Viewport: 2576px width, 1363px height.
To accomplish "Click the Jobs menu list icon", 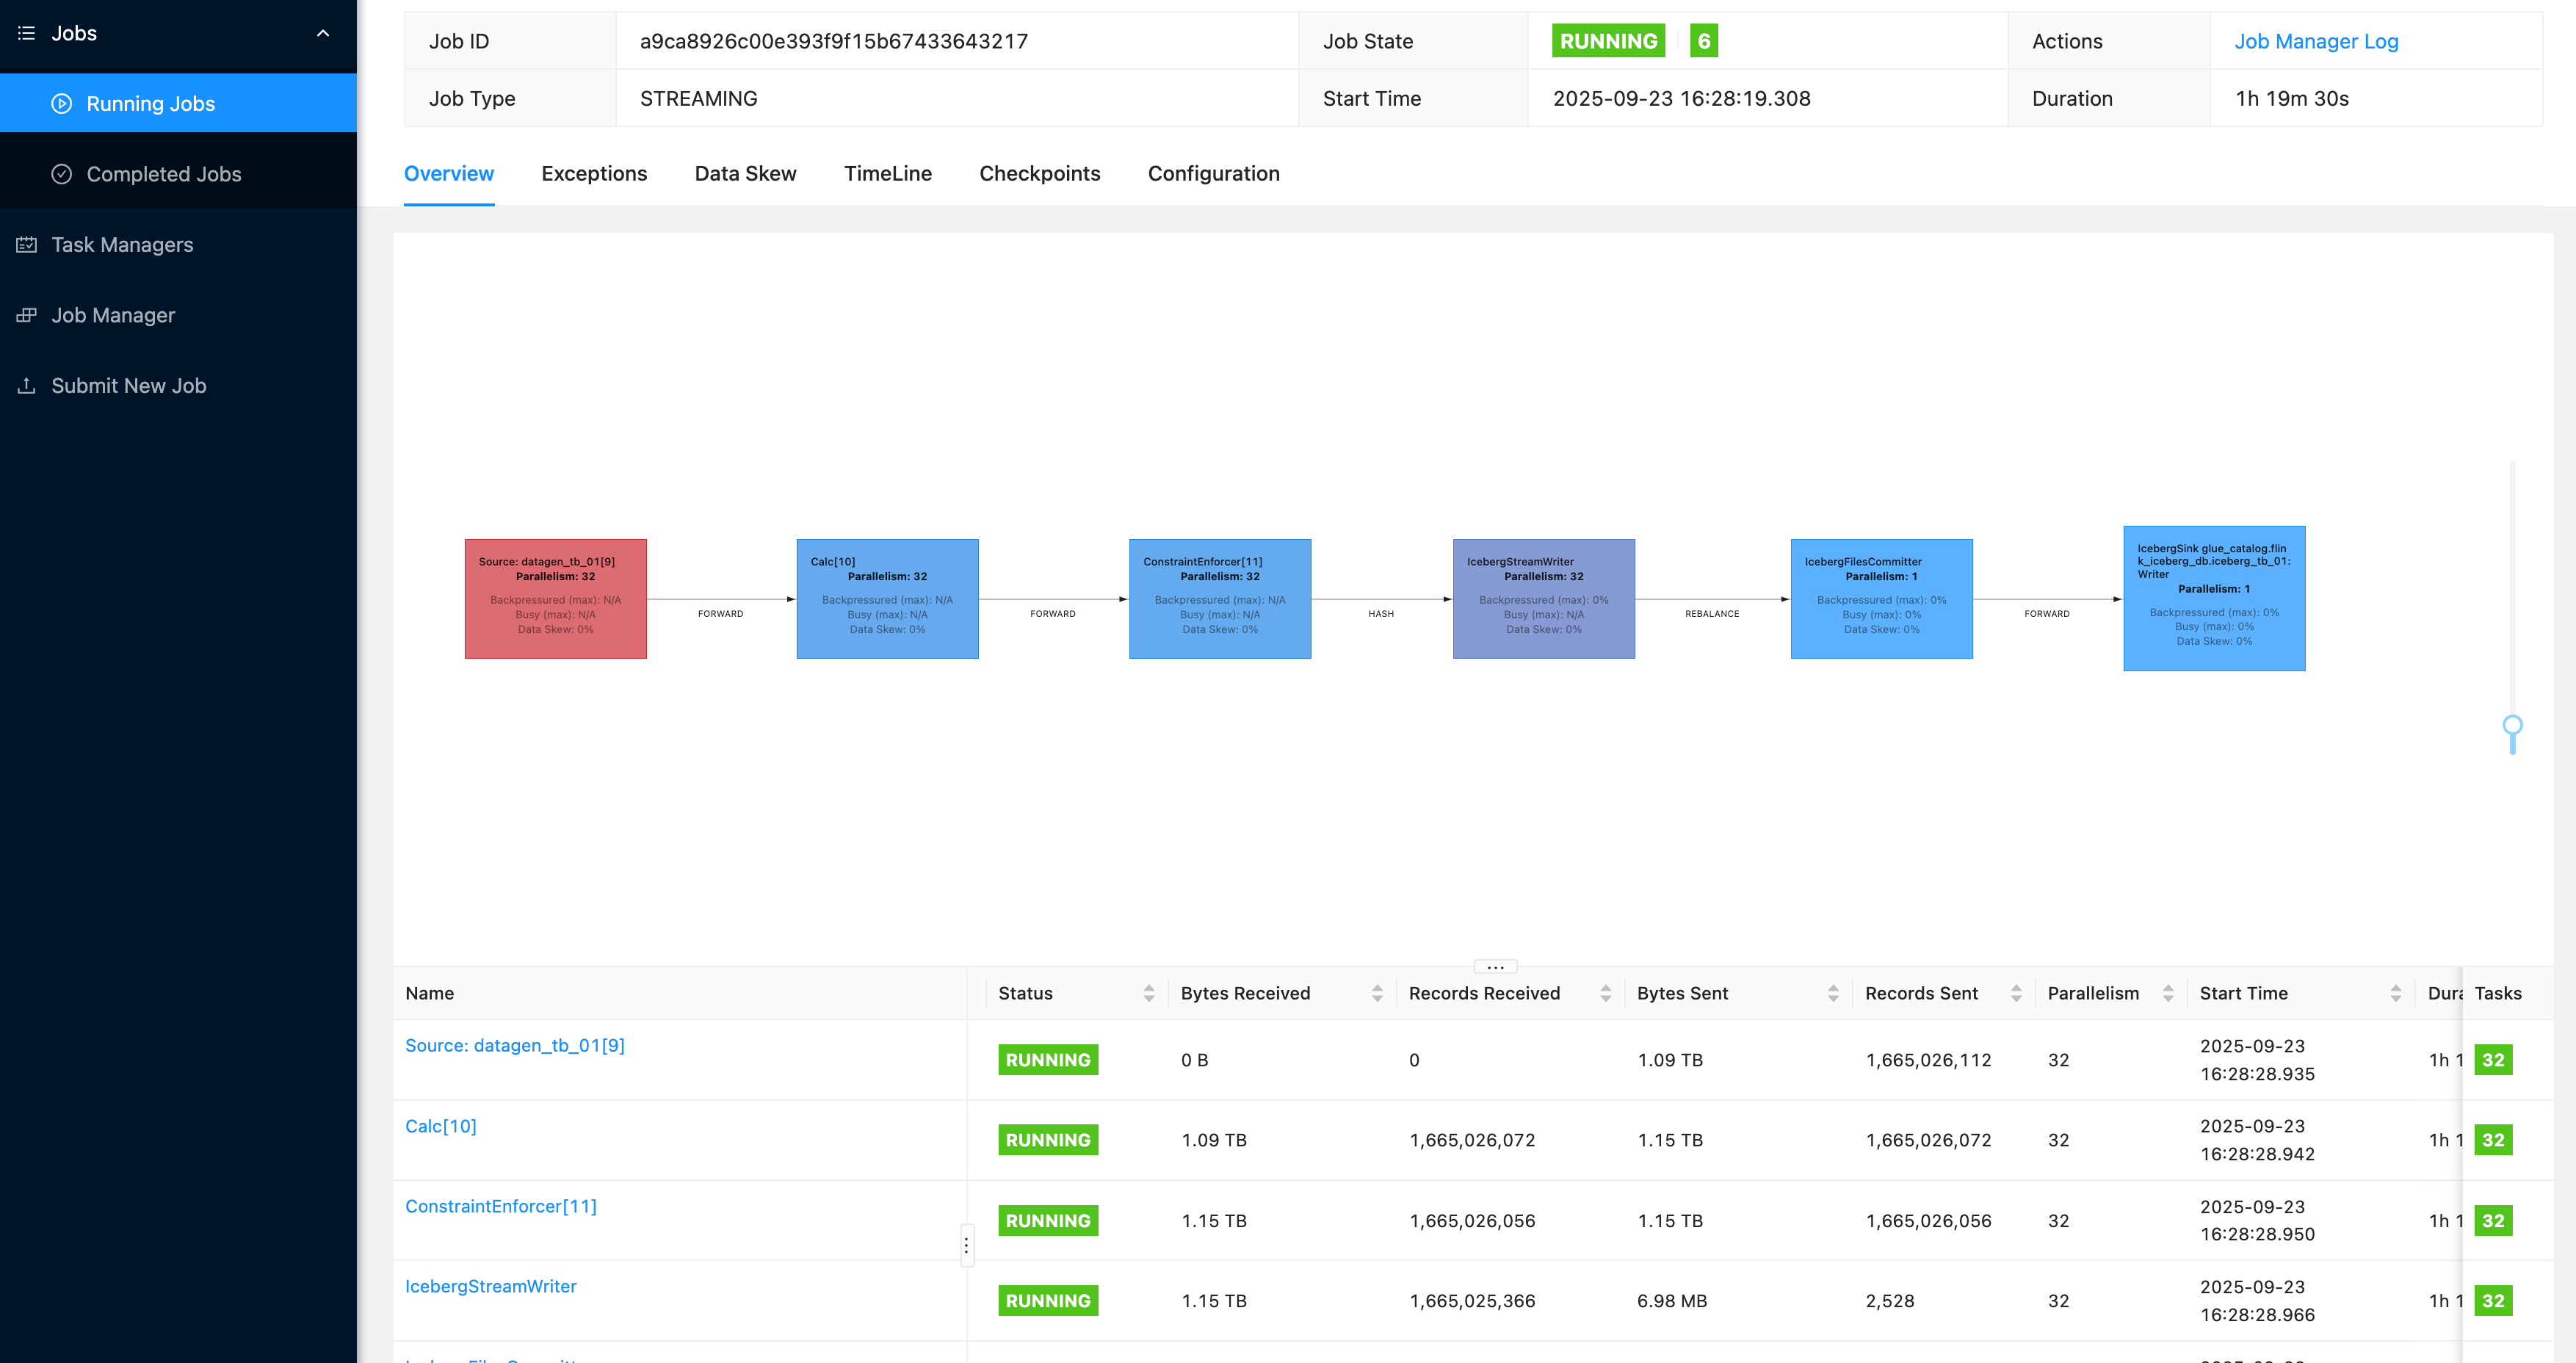I will 27,33.
